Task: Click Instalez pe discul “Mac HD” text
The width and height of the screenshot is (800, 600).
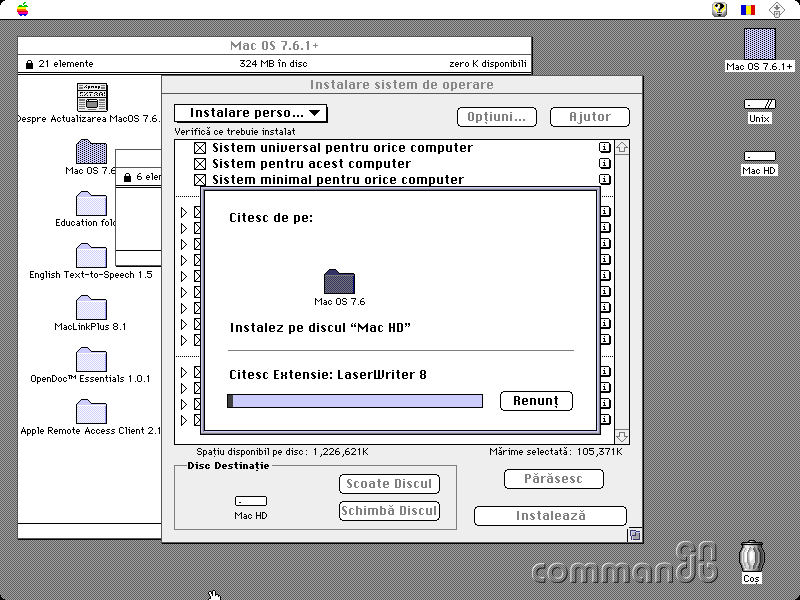Action: point(320,328)
